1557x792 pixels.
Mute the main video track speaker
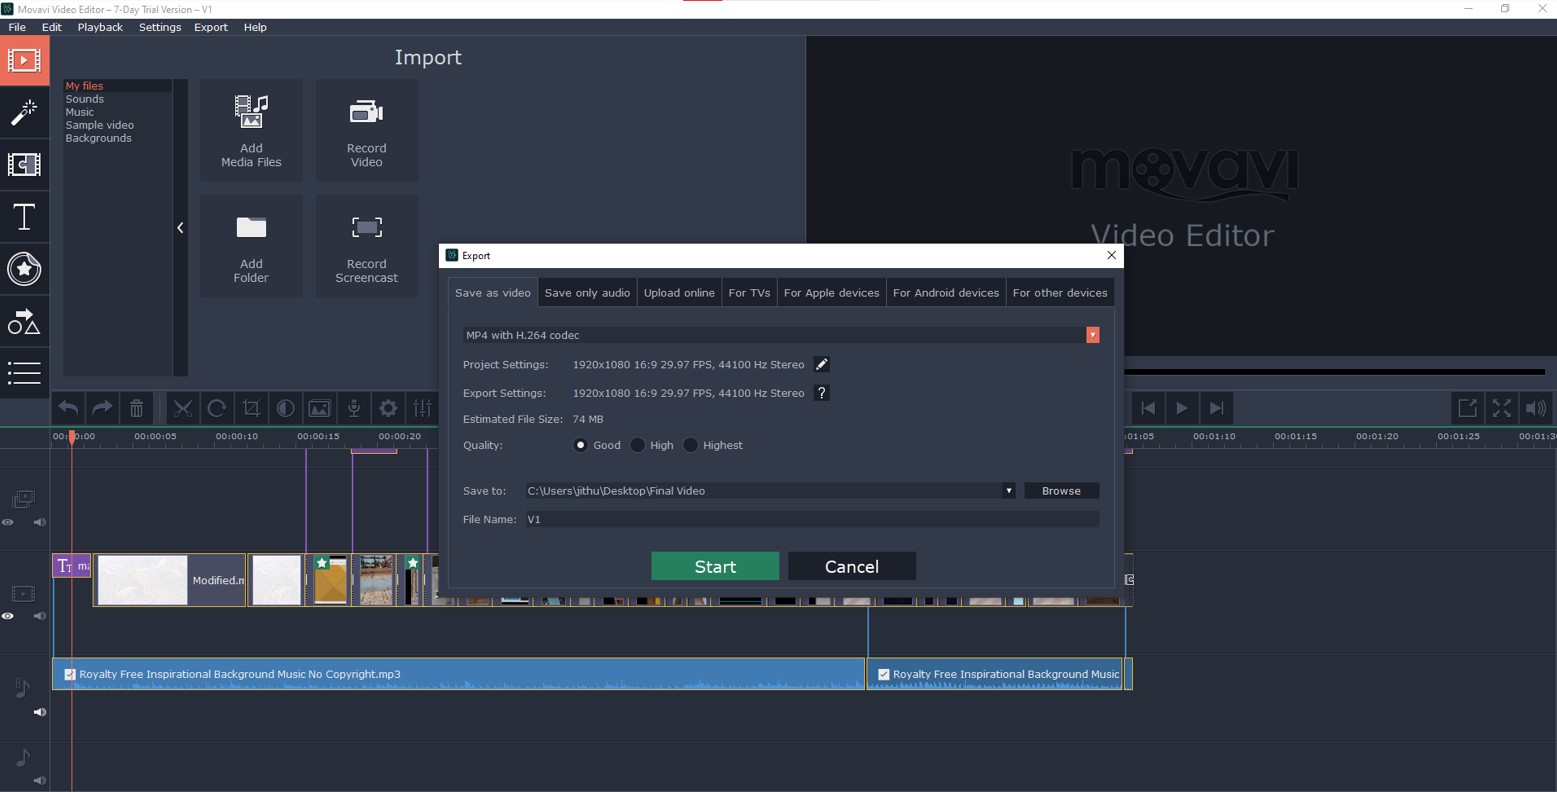click(x=40, y=616)
